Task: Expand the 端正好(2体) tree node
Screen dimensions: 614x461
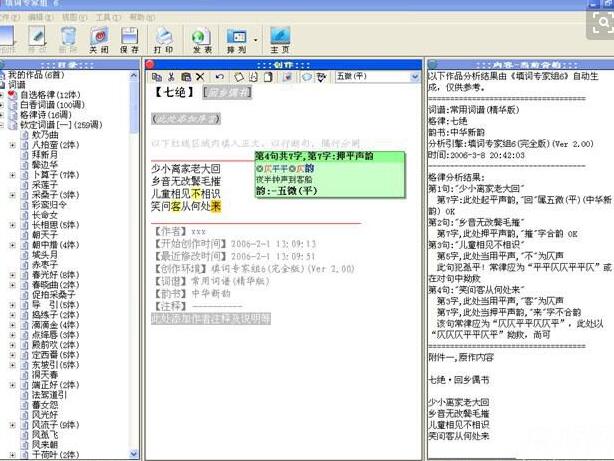Action: click(13, 385)
